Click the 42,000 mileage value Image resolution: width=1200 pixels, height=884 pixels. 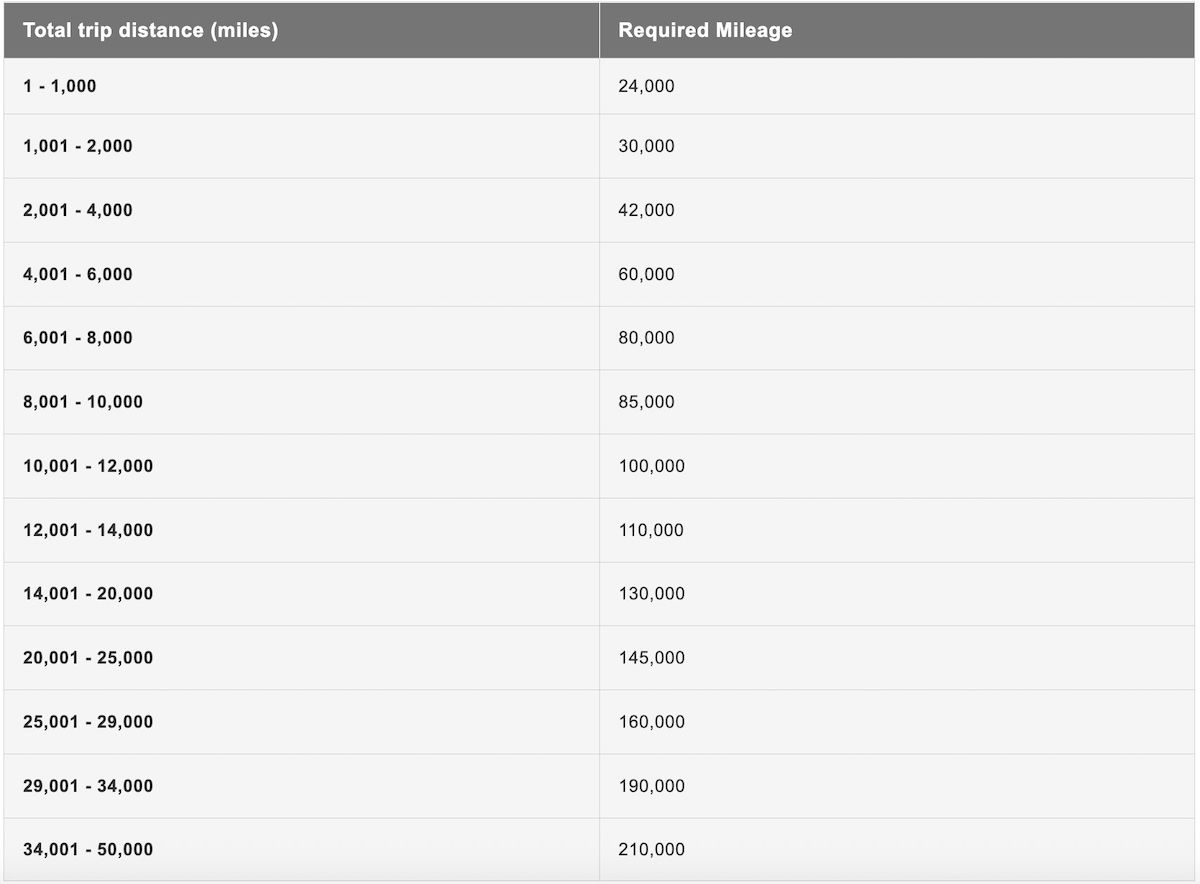[646, 210]
